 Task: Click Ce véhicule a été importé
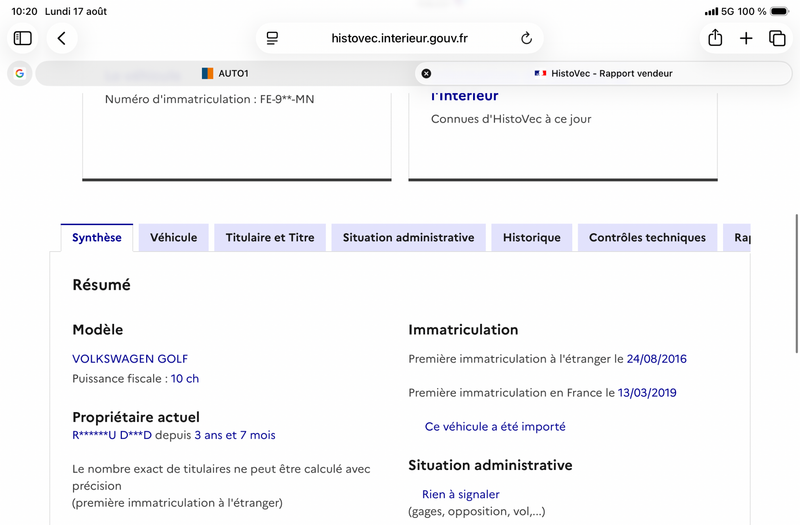point(495,427)
